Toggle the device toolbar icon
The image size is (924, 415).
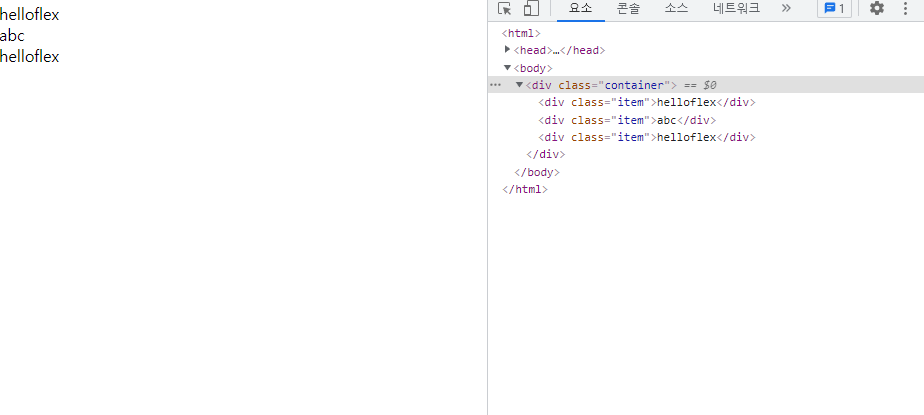tap(531, 9)
